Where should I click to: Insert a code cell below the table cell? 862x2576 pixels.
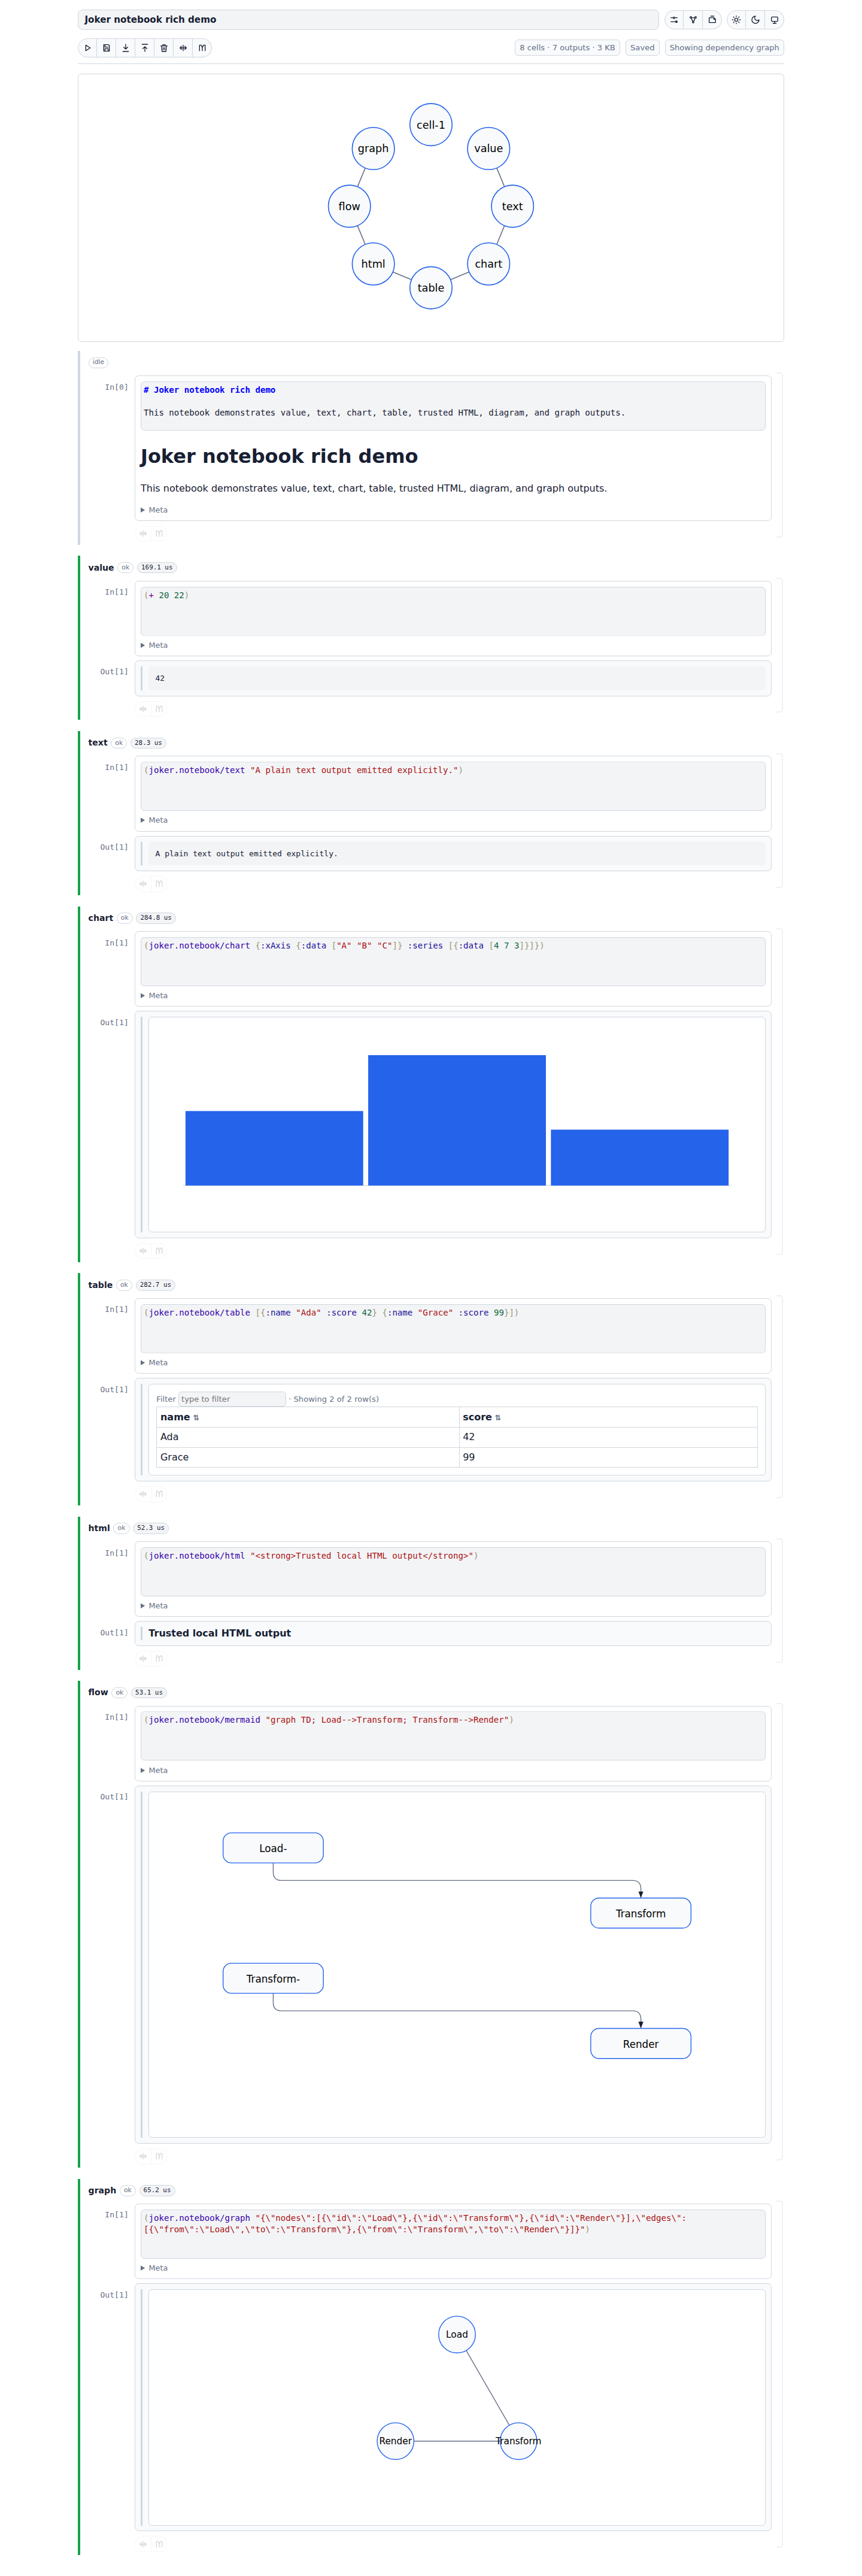tap(143, 1494)
